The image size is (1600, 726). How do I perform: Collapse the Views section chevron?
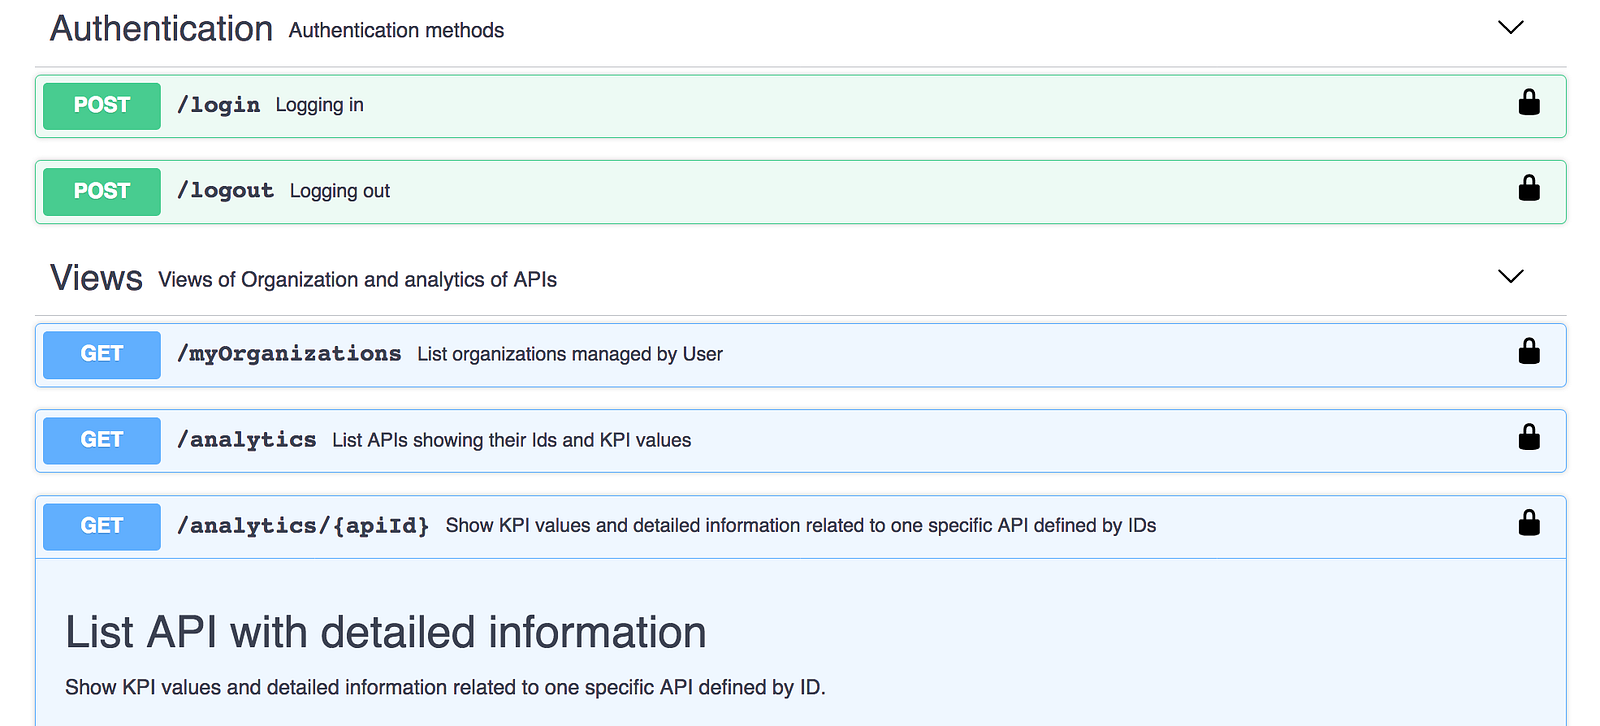click(1510, 277)
